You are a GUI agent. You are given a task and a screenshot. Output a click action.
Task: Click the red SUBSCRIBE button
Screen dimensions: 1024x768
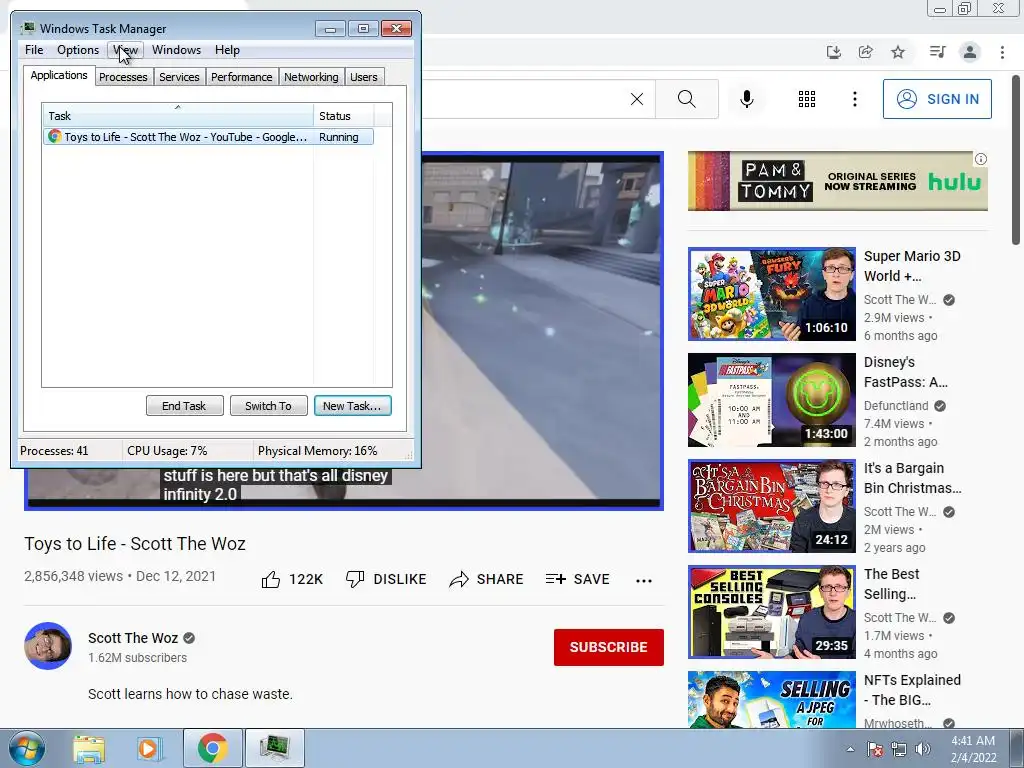(609, 647)
